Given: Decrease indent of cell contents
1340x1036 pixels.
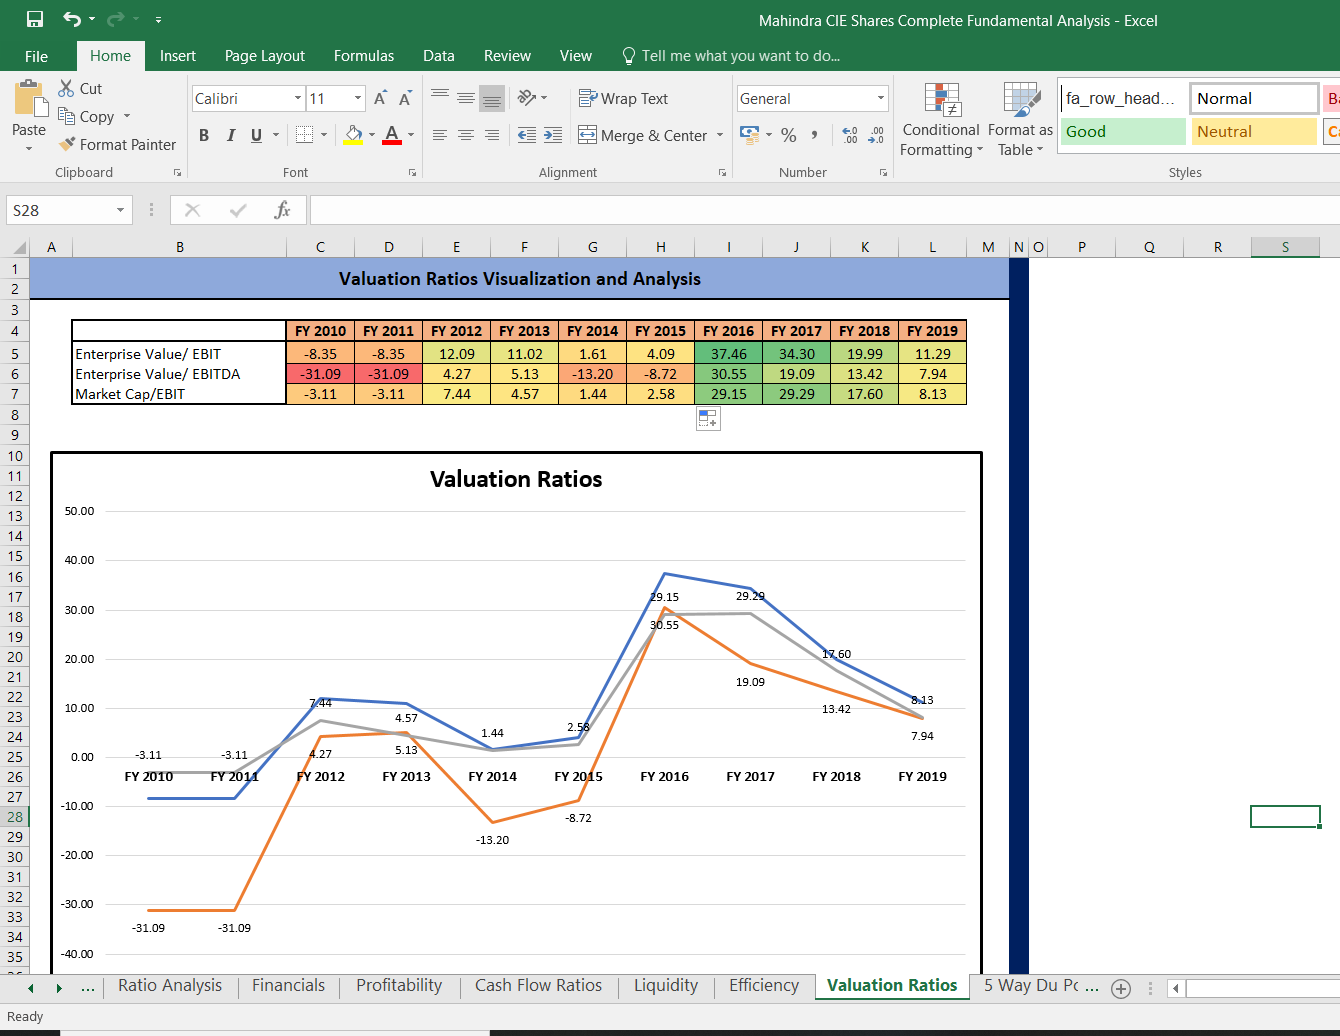Looking at the screenshot, I should 527,135.
